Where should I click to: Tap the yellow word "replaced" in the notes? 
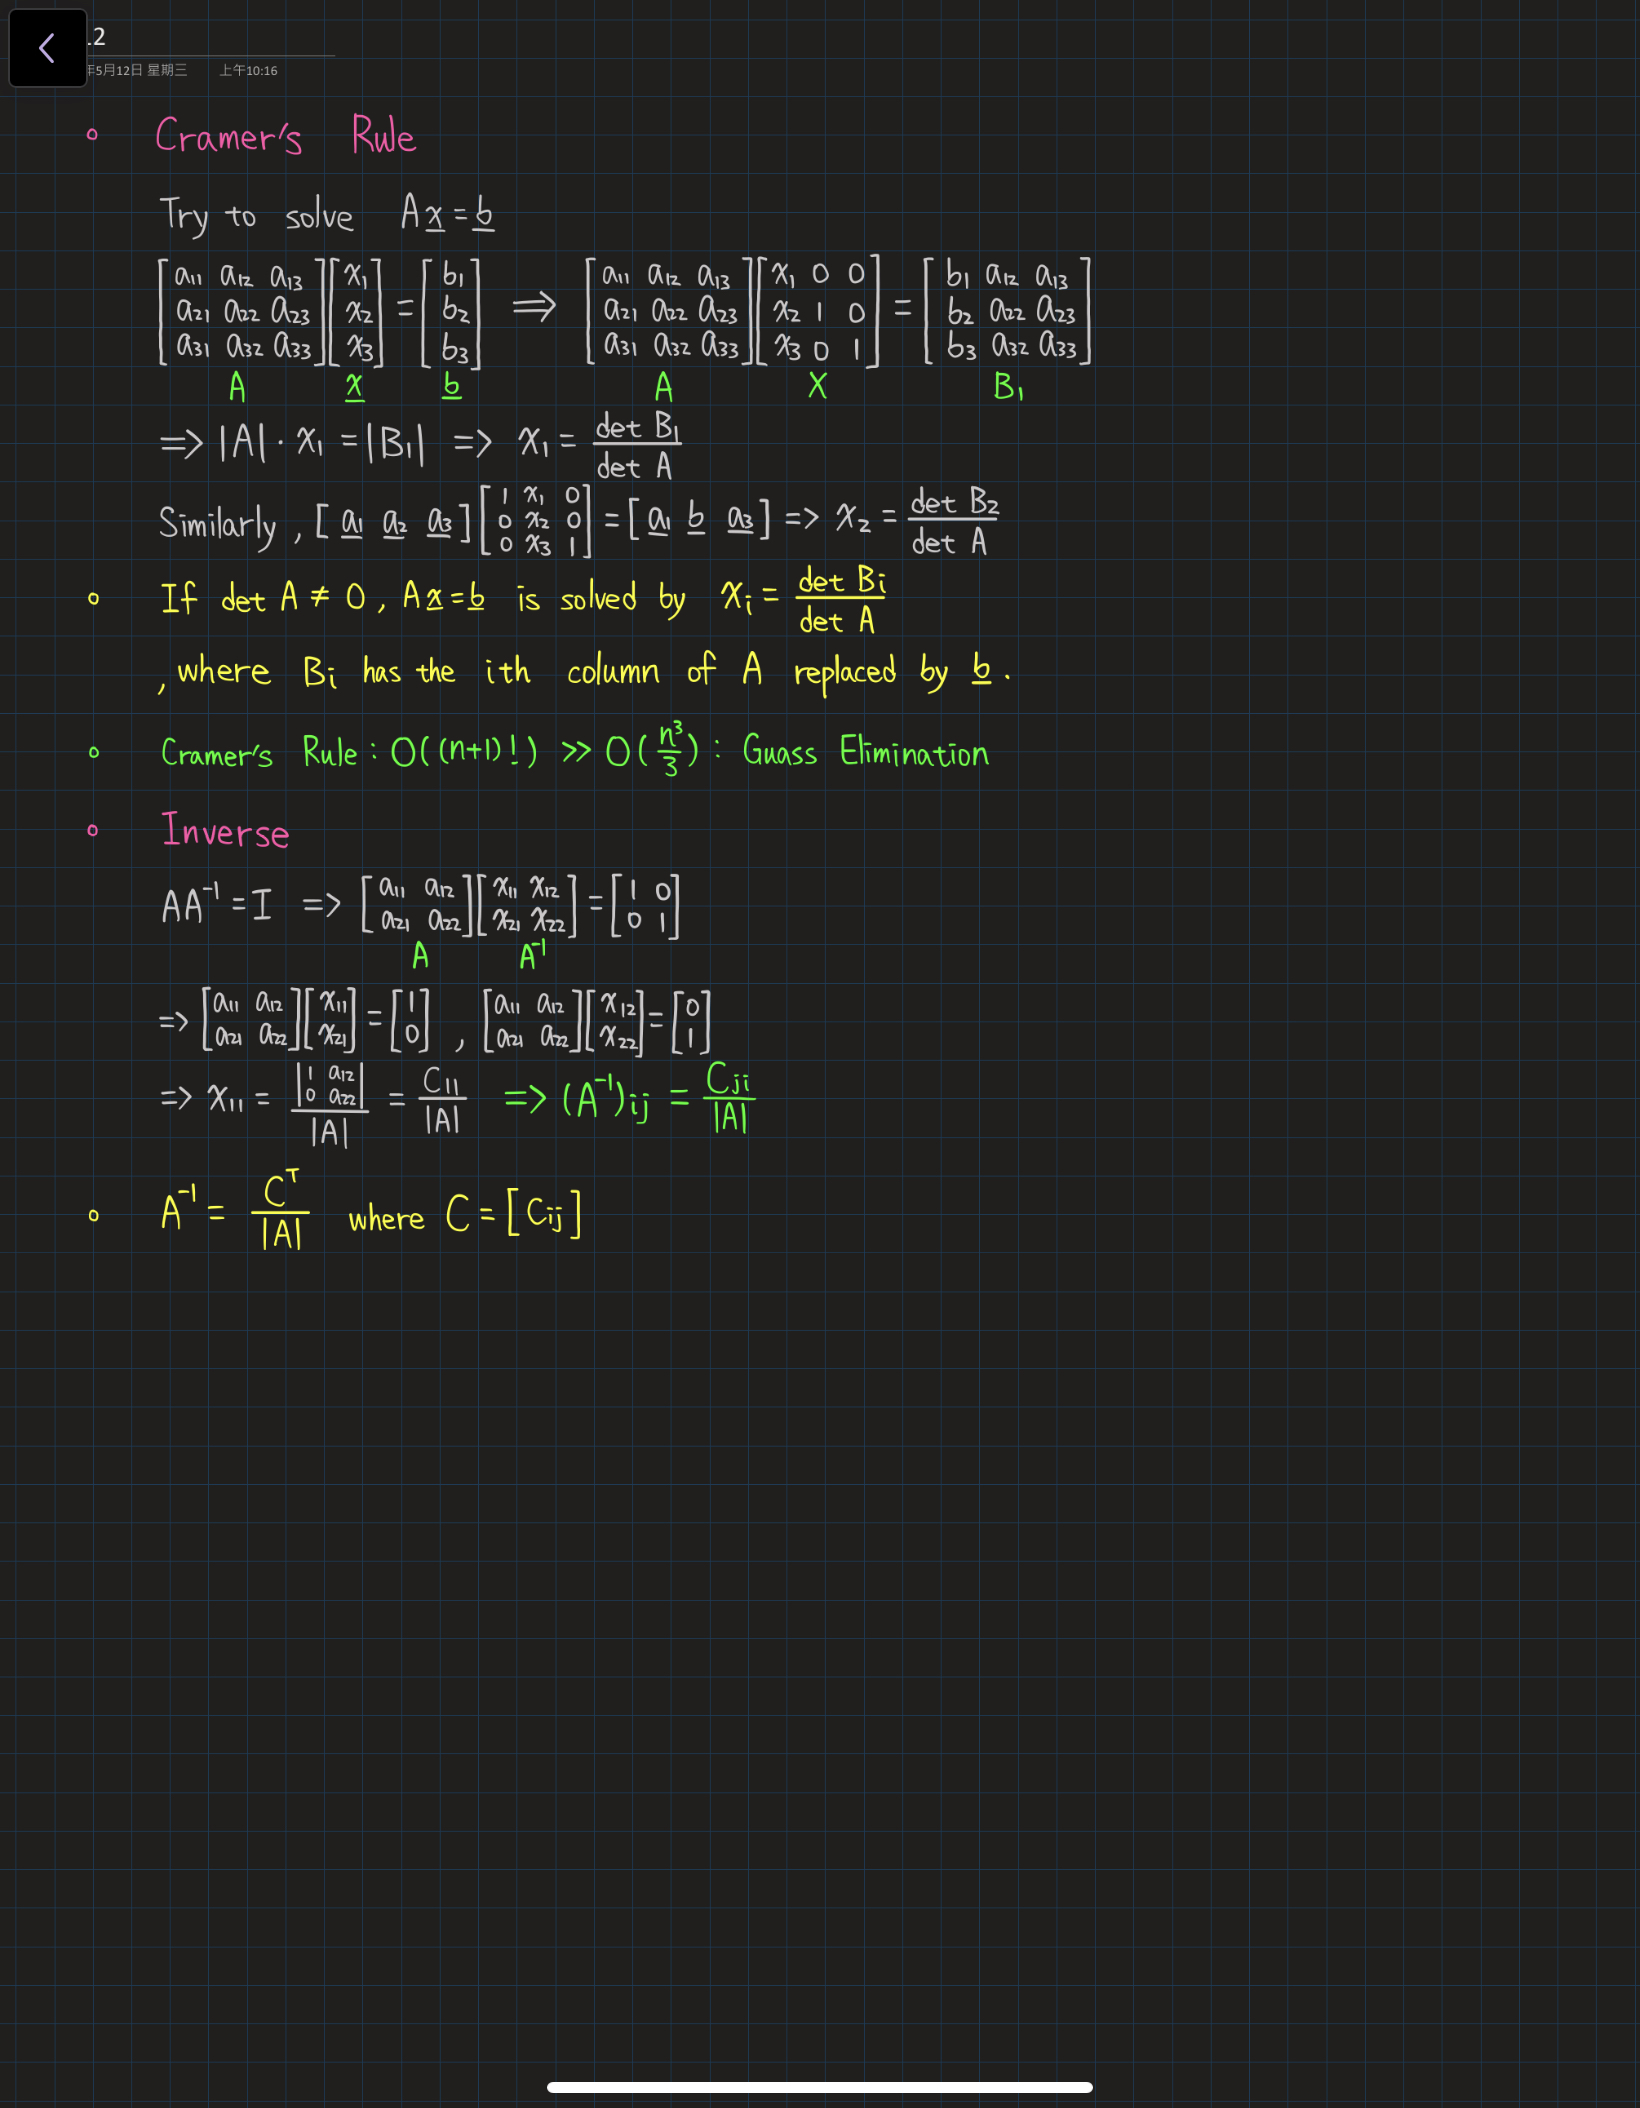(x=844, y=672)
